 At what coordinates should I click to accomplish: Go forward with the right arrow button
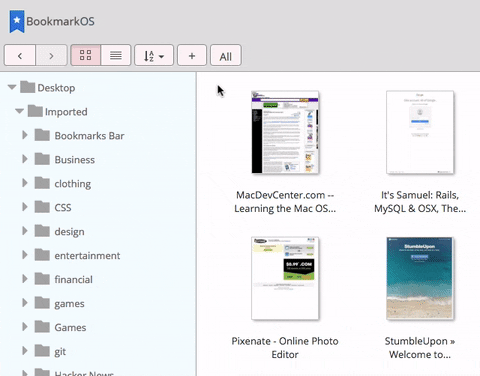51,55
